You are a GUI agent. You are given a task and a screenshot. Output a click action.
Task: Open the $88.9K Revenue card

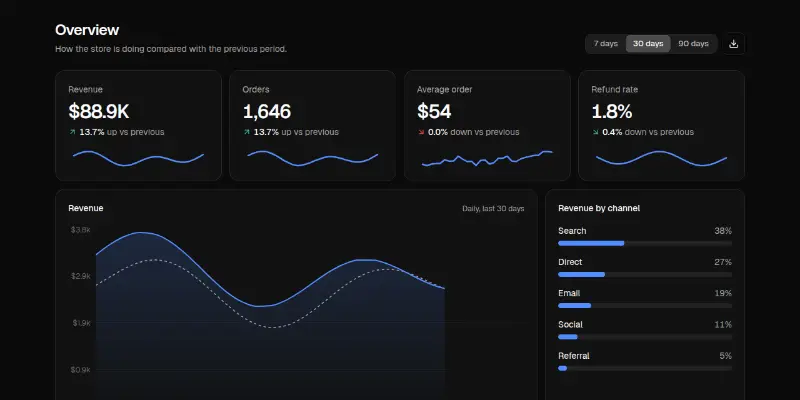coord(138,126)
